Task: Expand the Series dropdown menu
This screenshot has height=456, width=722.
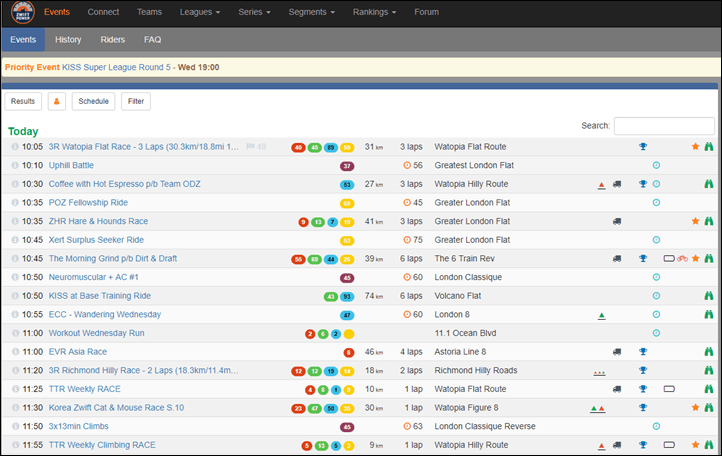Action: point(254,12)
